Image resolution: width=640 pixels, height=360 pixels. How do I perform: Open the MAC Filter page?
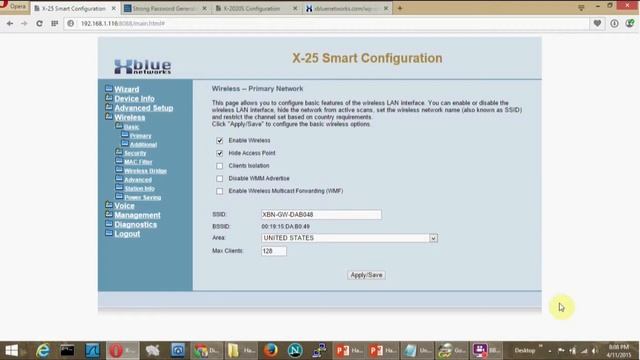(x=138, y=162)
